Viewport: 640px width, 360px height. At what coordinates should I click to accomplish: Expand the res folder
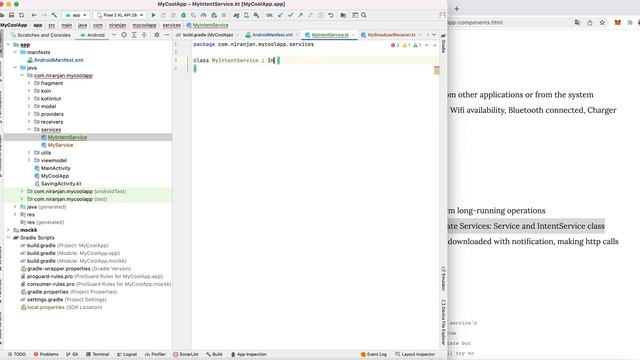15,214
